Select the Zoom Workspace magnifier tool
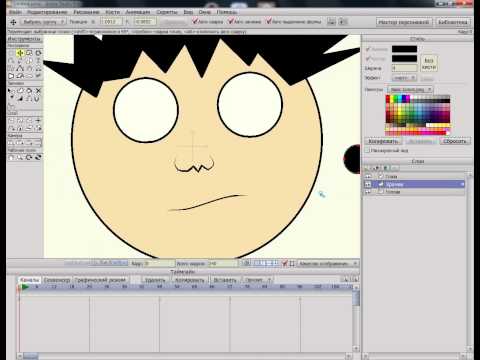This screenshot has width=480, height=360. tap(20, 157)
